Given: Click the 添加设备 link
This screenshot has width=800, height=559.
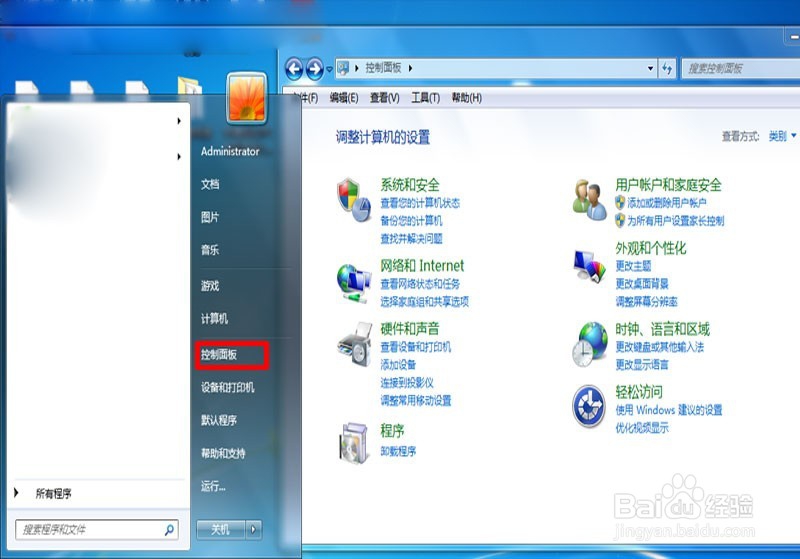Looking at the screenshot, I should click(x=398, y=365).
